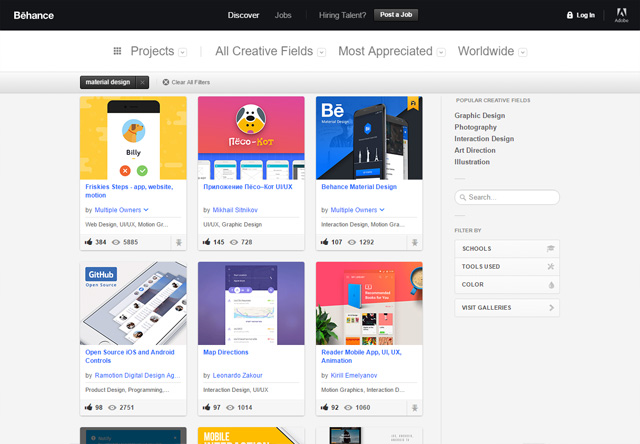Open GitHub Open Source project thumbnail
Screen dimensions: 640x444
pyautogui.click(x=133, y=303)
